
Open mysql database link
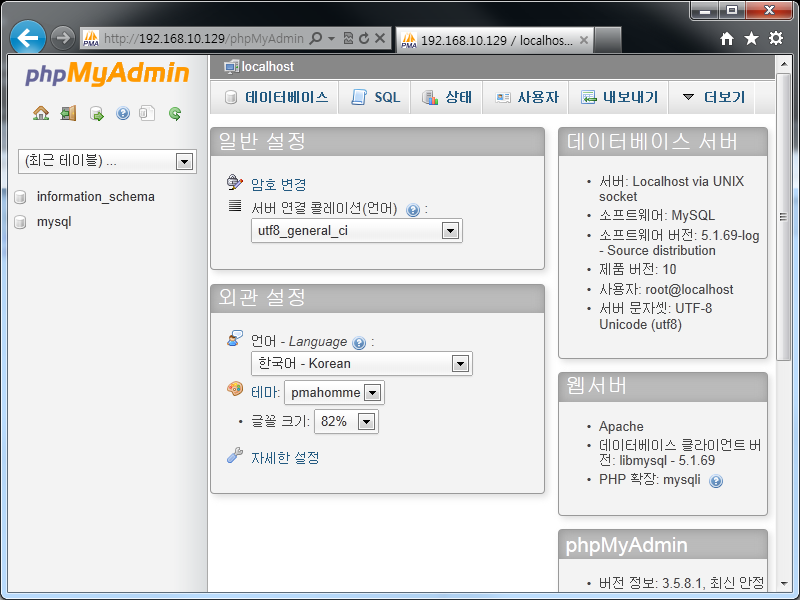click(x=54, y=222)
